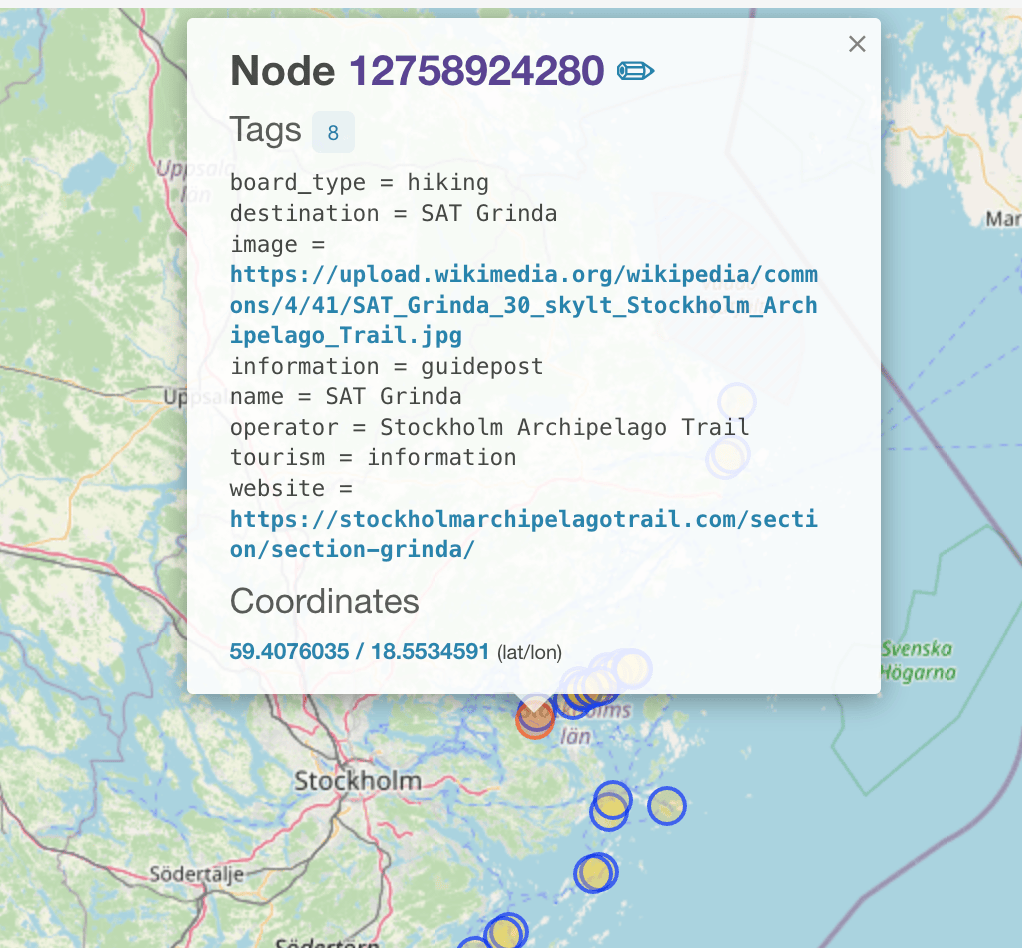Close the node info popup
This screenshot has width=1022, height=948.
click(x=856, y=44)
